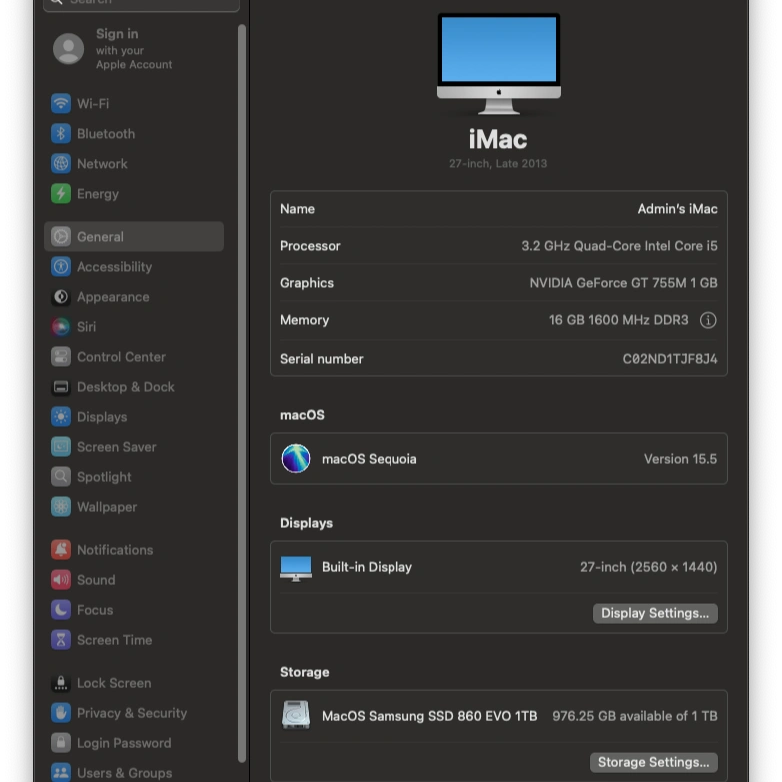Click the iMac computer image
Image resolution: width=782 pixels, height=782 pixels.
[x=499, y=64]
